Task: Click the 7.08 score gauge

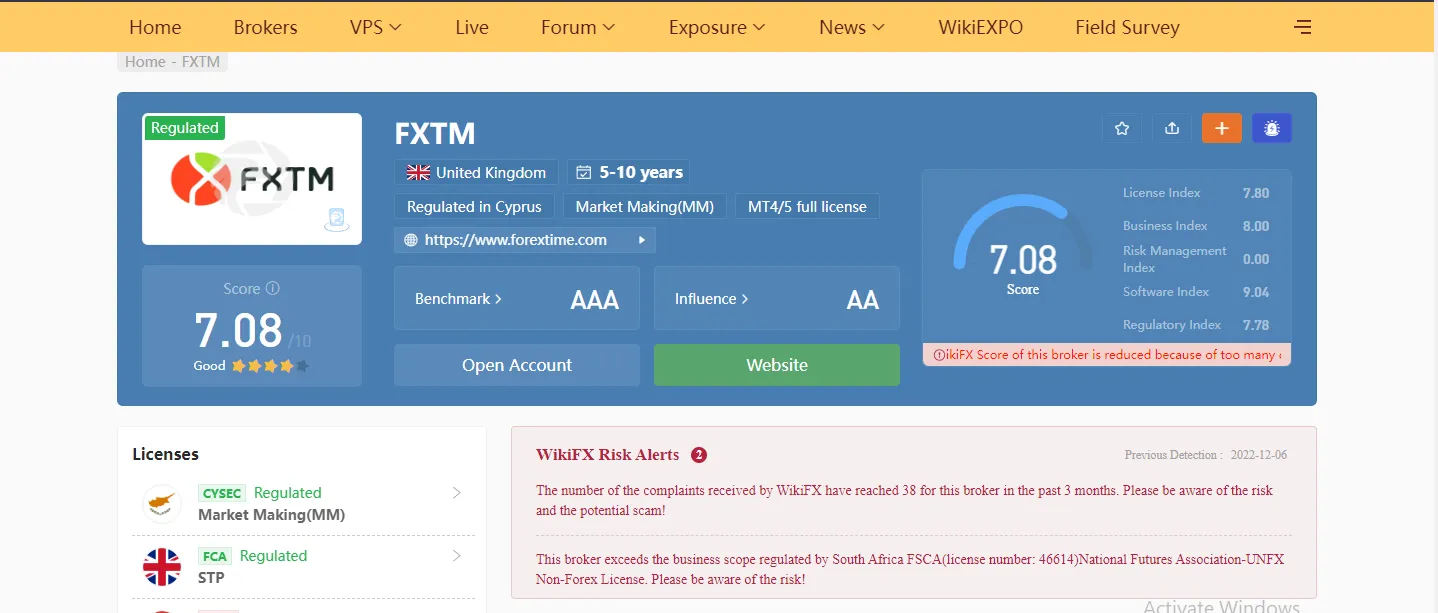Action: (x=1022, y=245)
